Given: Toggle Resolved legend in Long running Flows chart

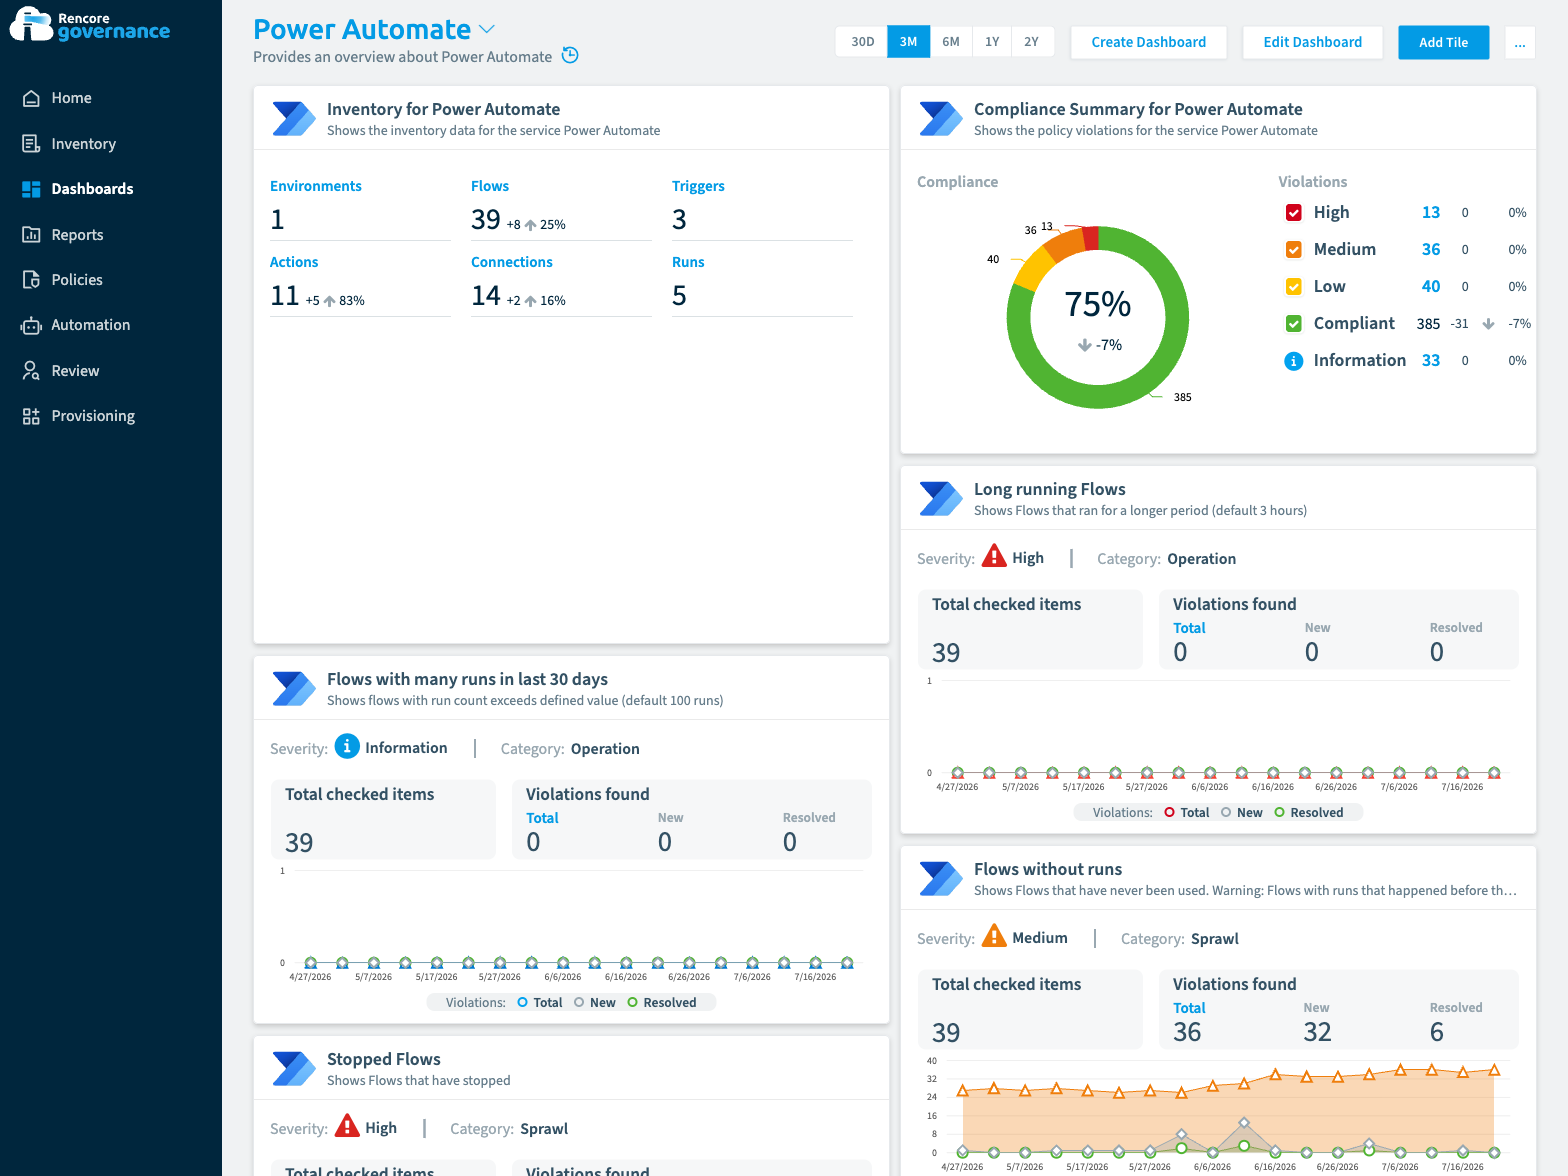Looking at the screenshot, I should (x=1309, y=813).
